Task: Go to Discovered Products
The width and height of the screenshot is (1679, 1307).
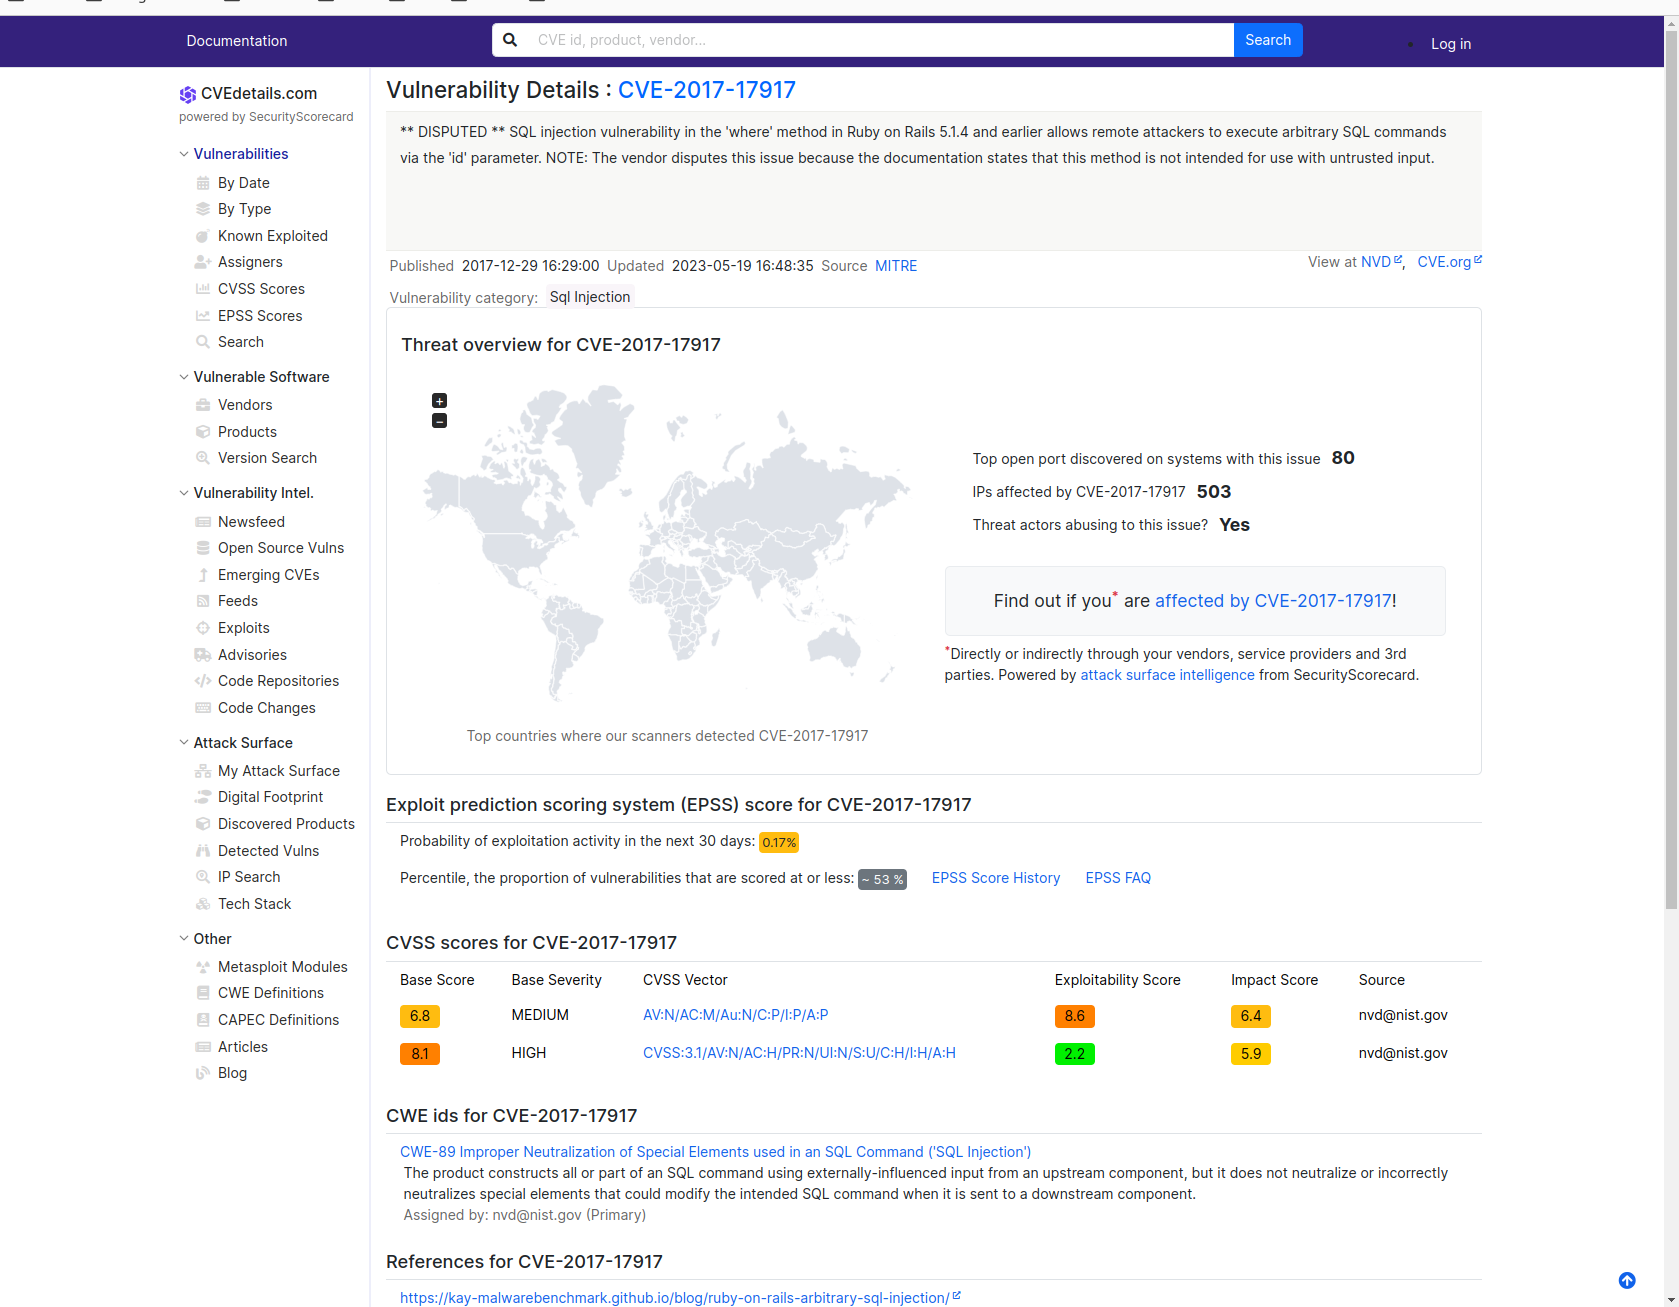Action: point(286,824)
